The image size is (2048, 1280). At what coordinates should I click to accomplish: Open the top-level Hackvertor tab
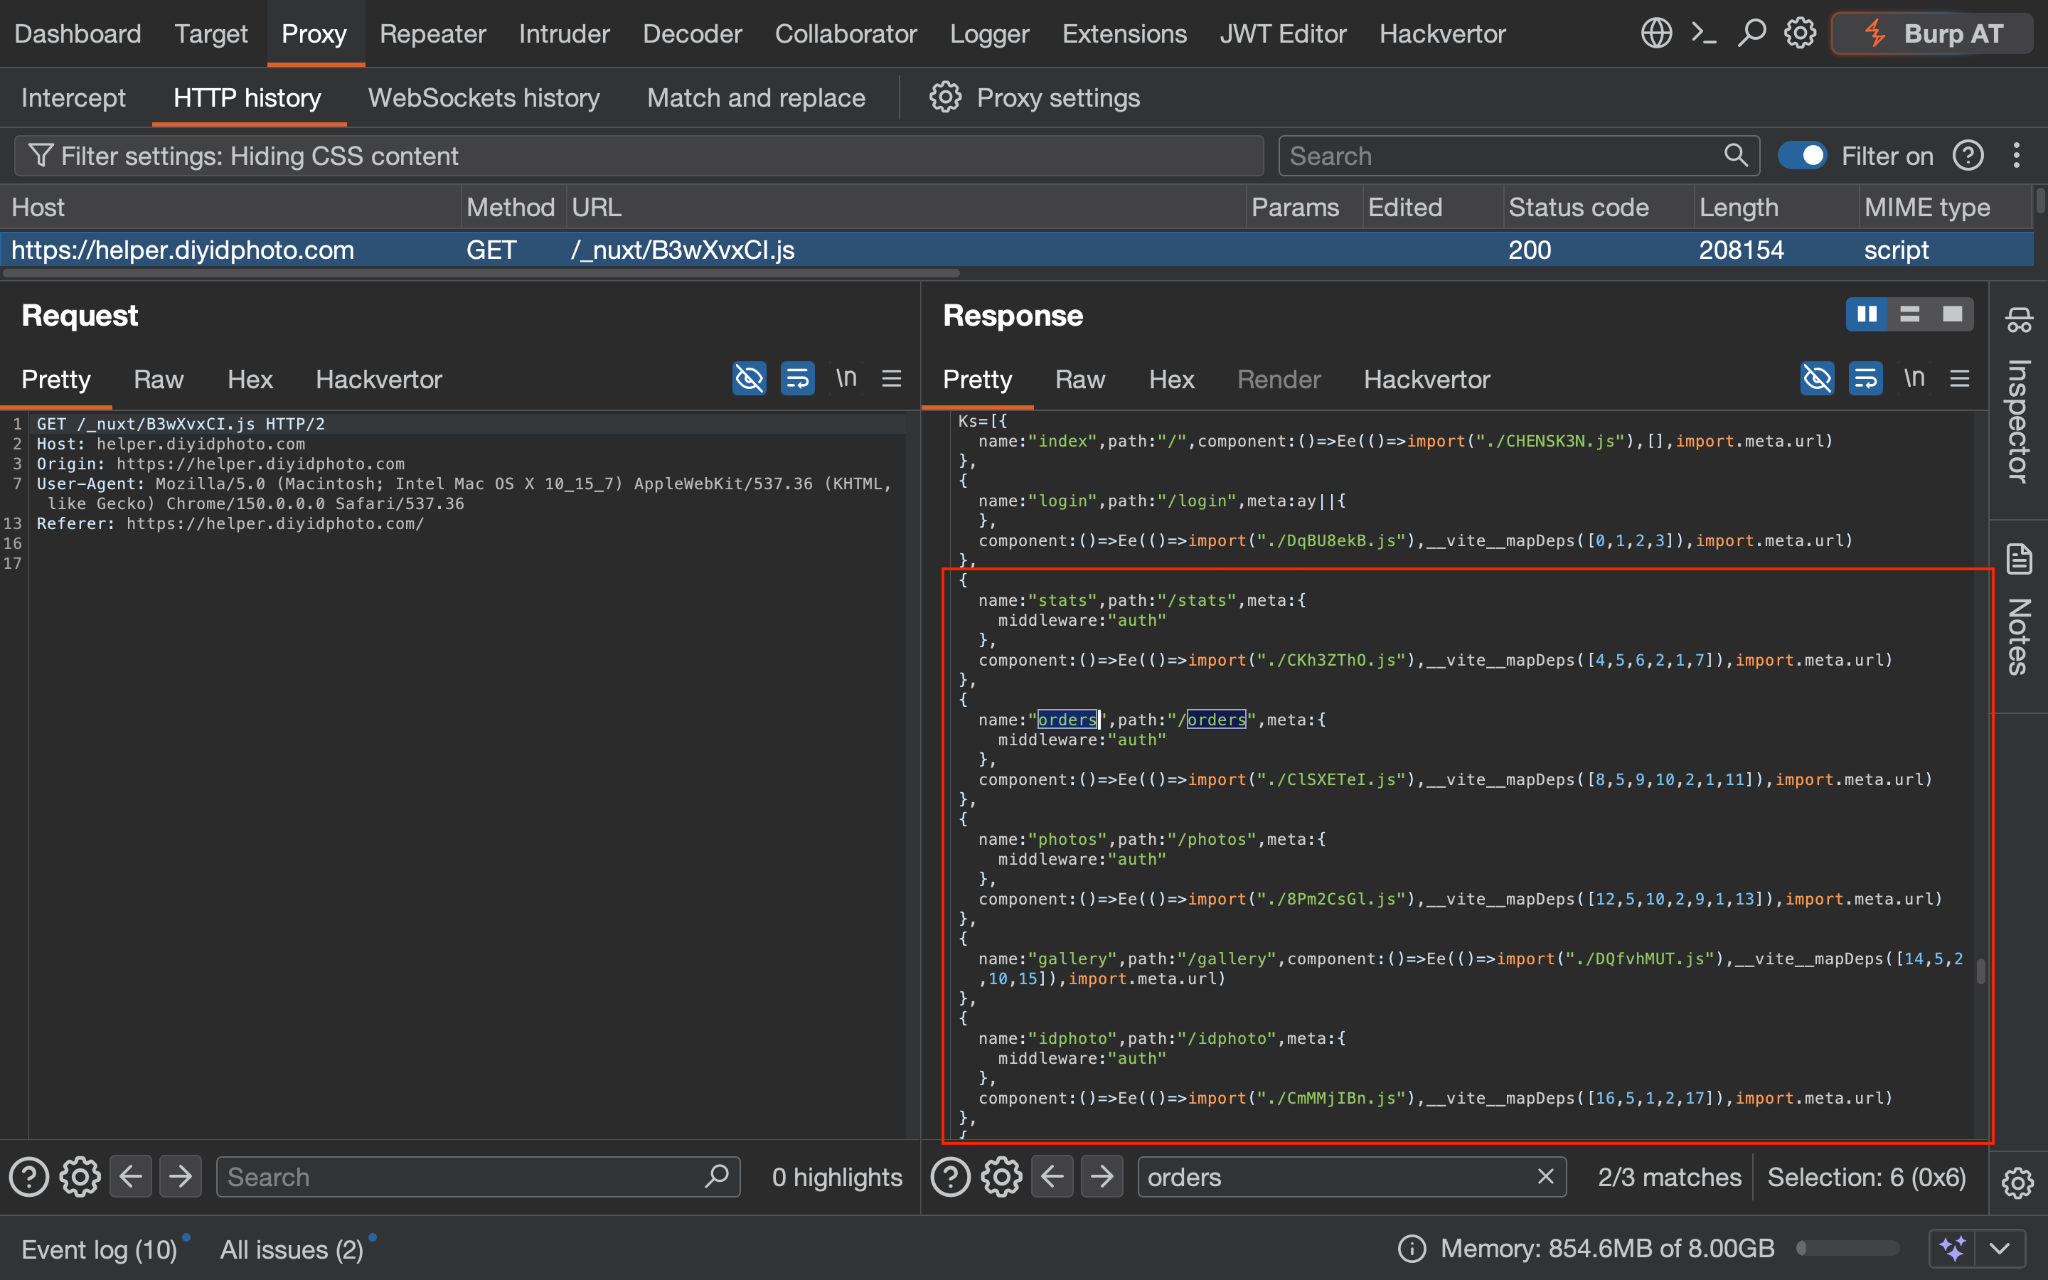point(1442,33)
